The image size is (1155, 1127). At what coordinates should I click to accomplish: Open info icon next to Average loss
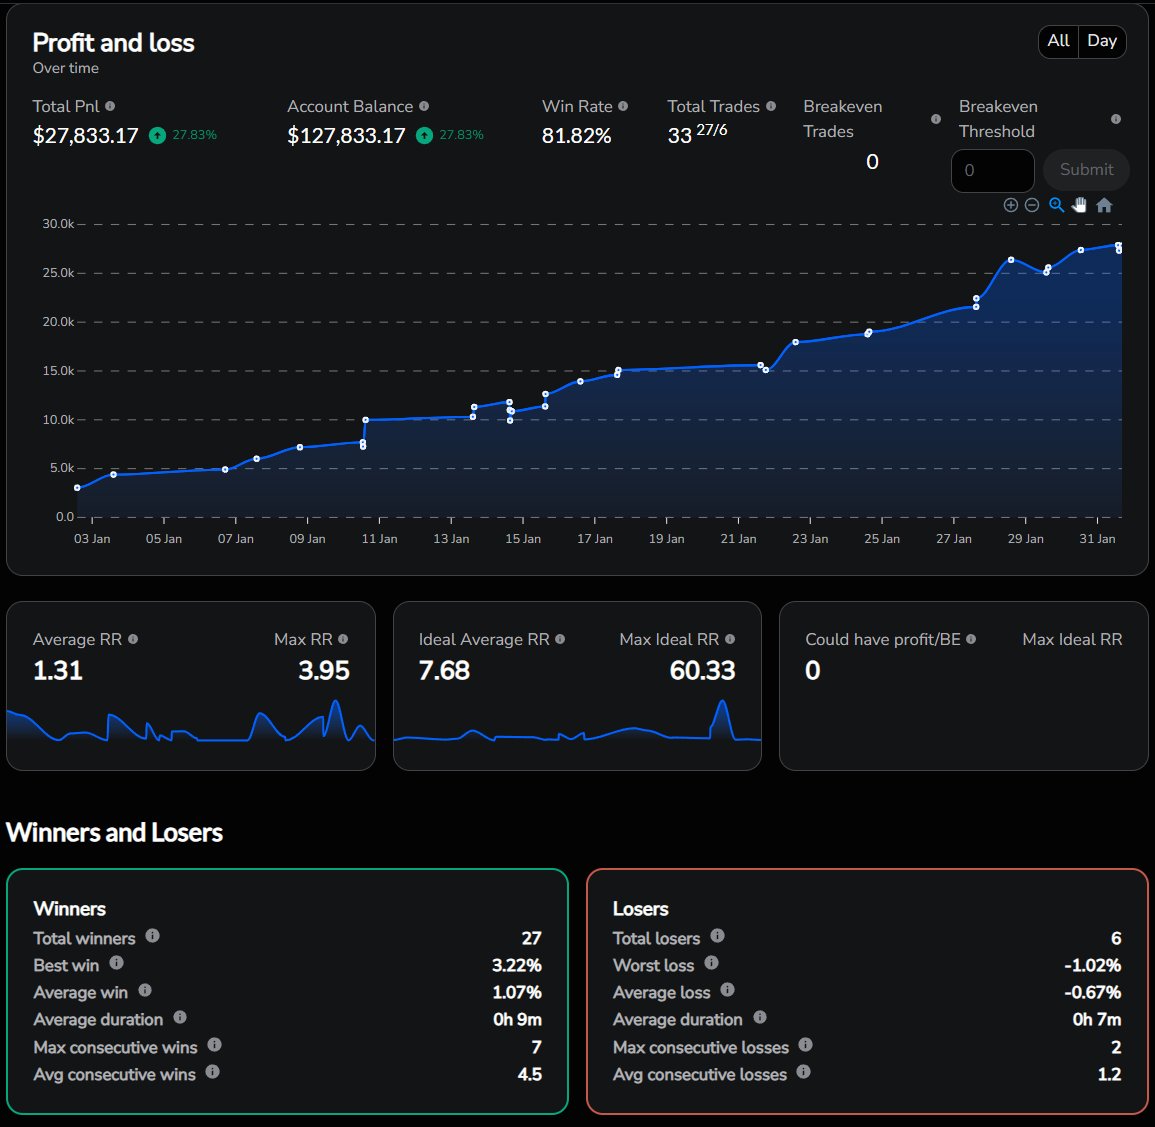point(727,990)
